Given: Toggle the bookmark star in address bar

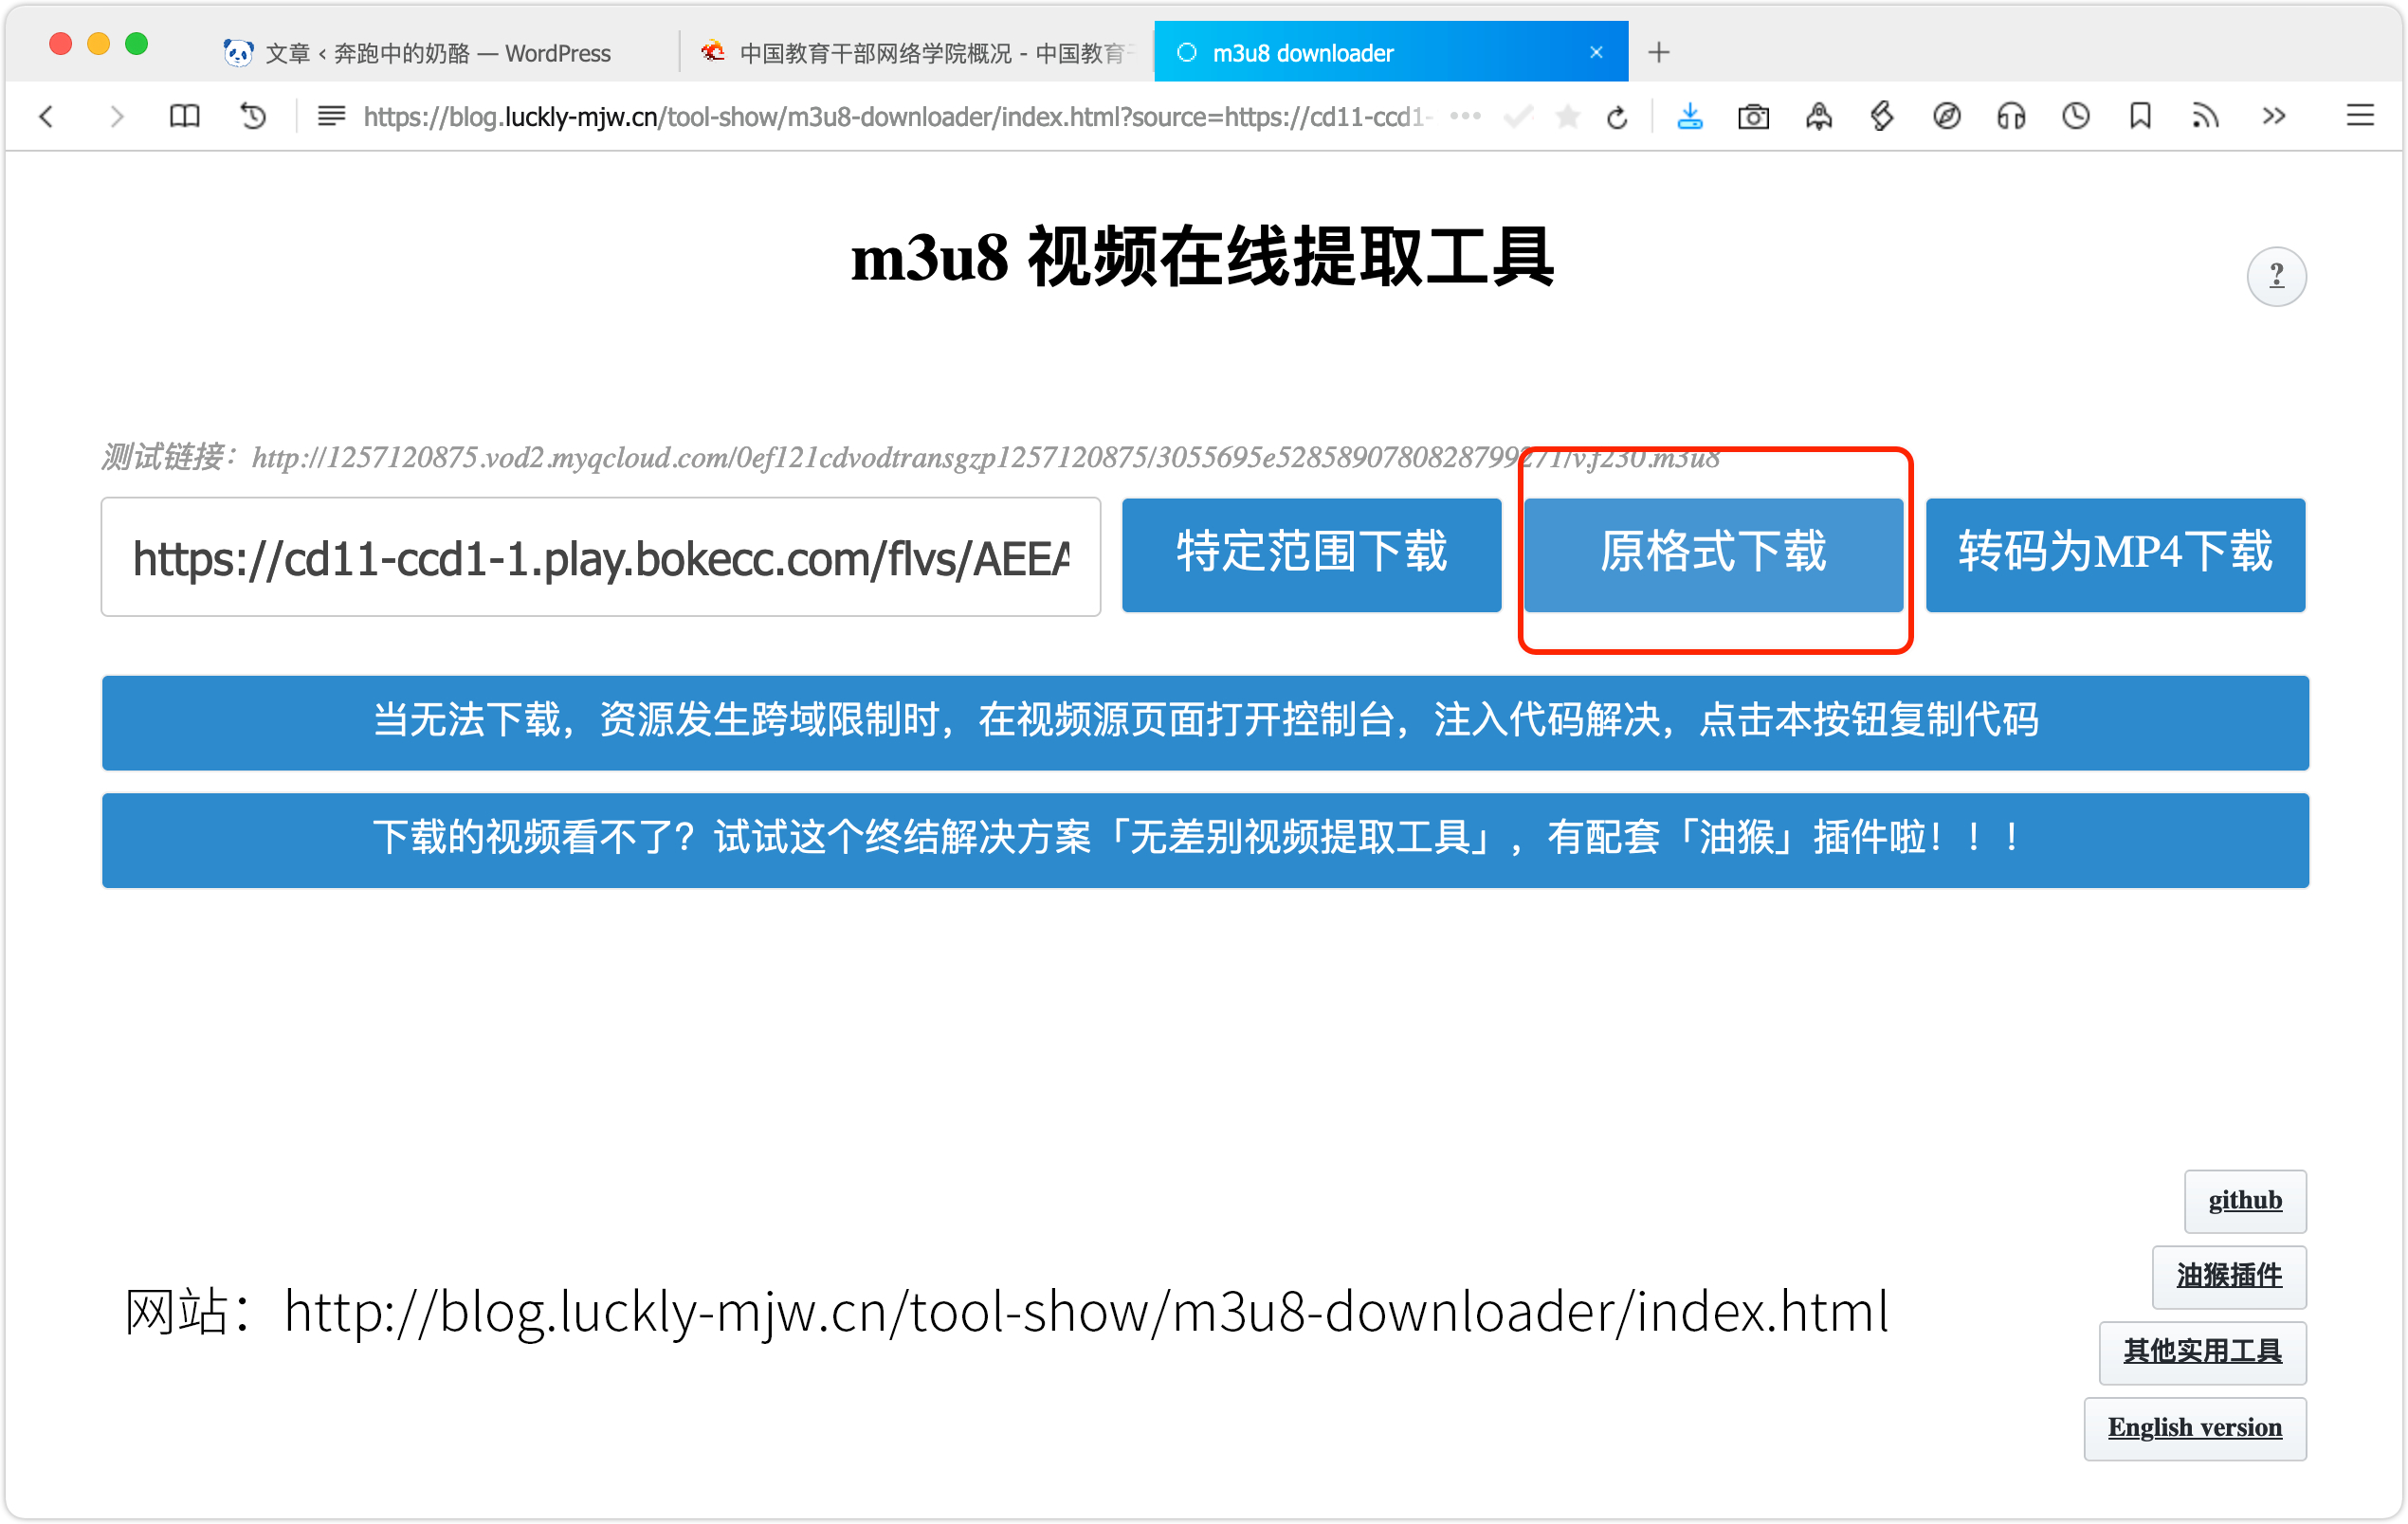Looking at the screenshot, I should click(1567, 117).
